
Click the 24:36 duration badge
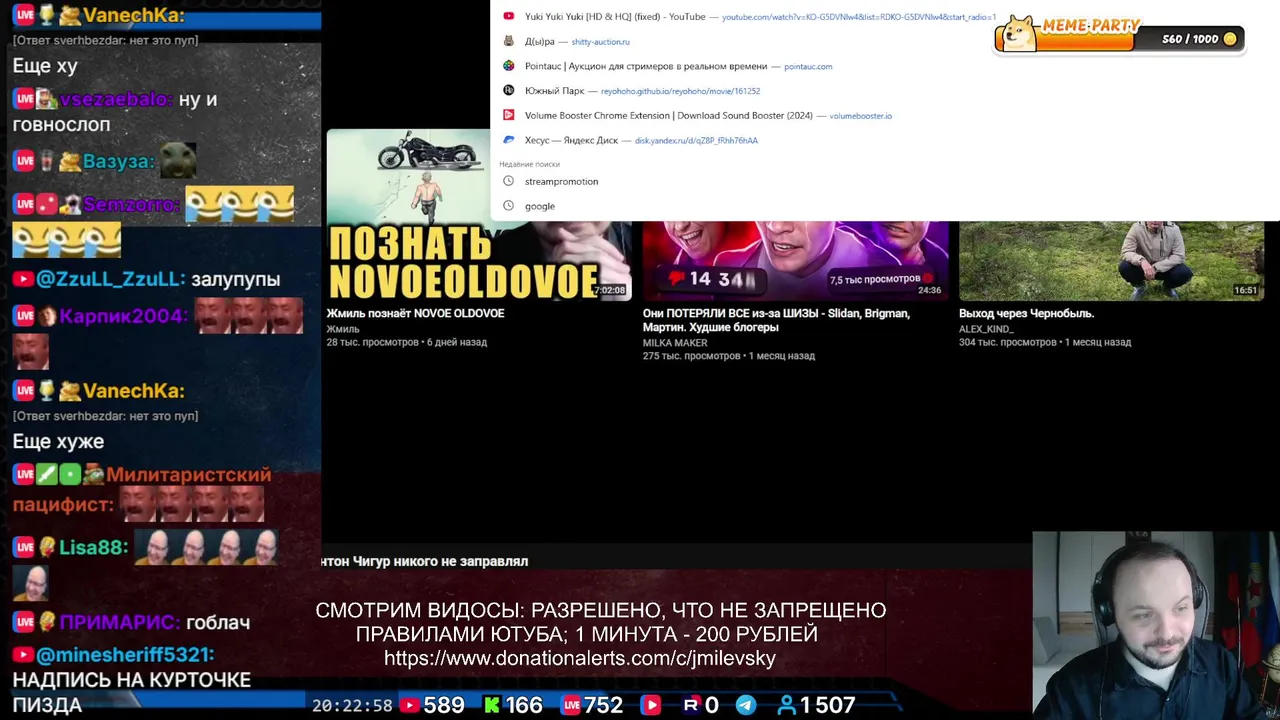(930, 290)
